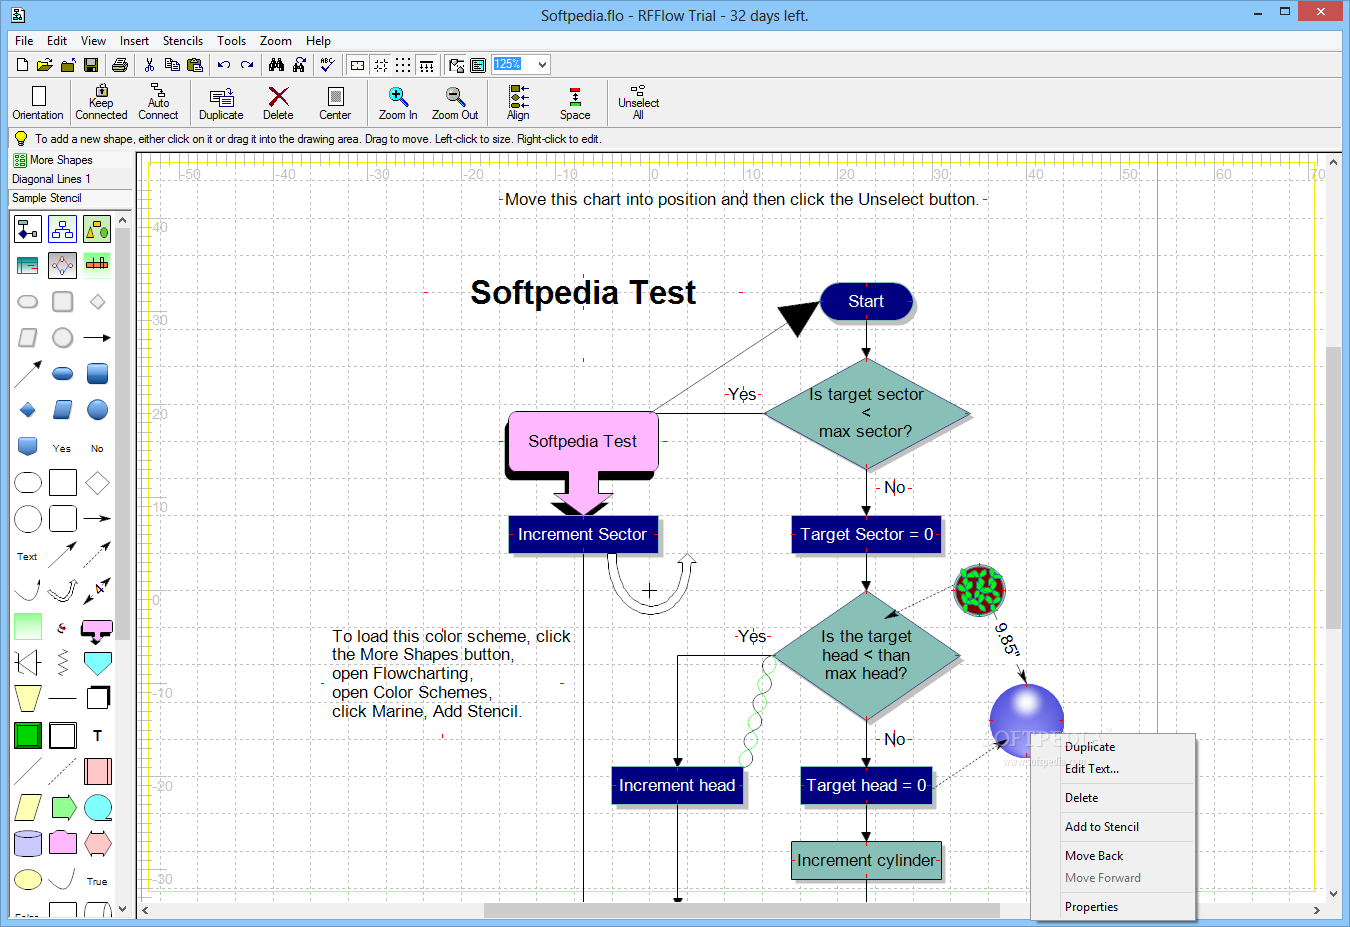
Task: Open the File menu
Action: (24, 41)
